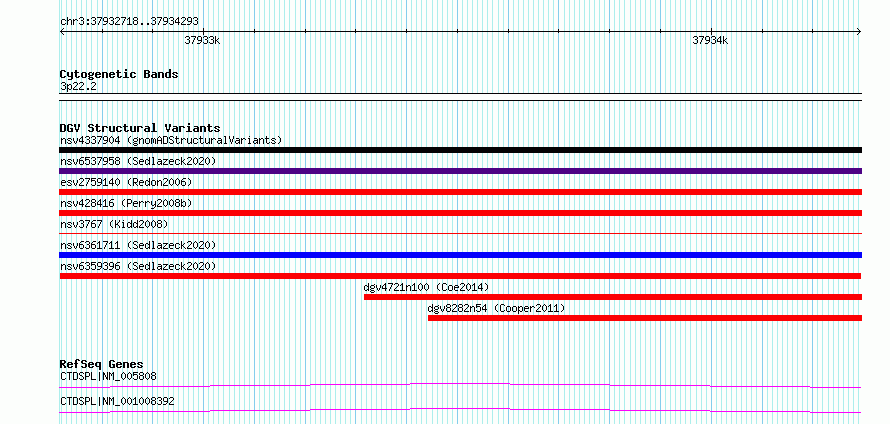Open the CTDSPL|NM_001008392 label
Viewport: 890px width, 424px height.
click(117, 401)
